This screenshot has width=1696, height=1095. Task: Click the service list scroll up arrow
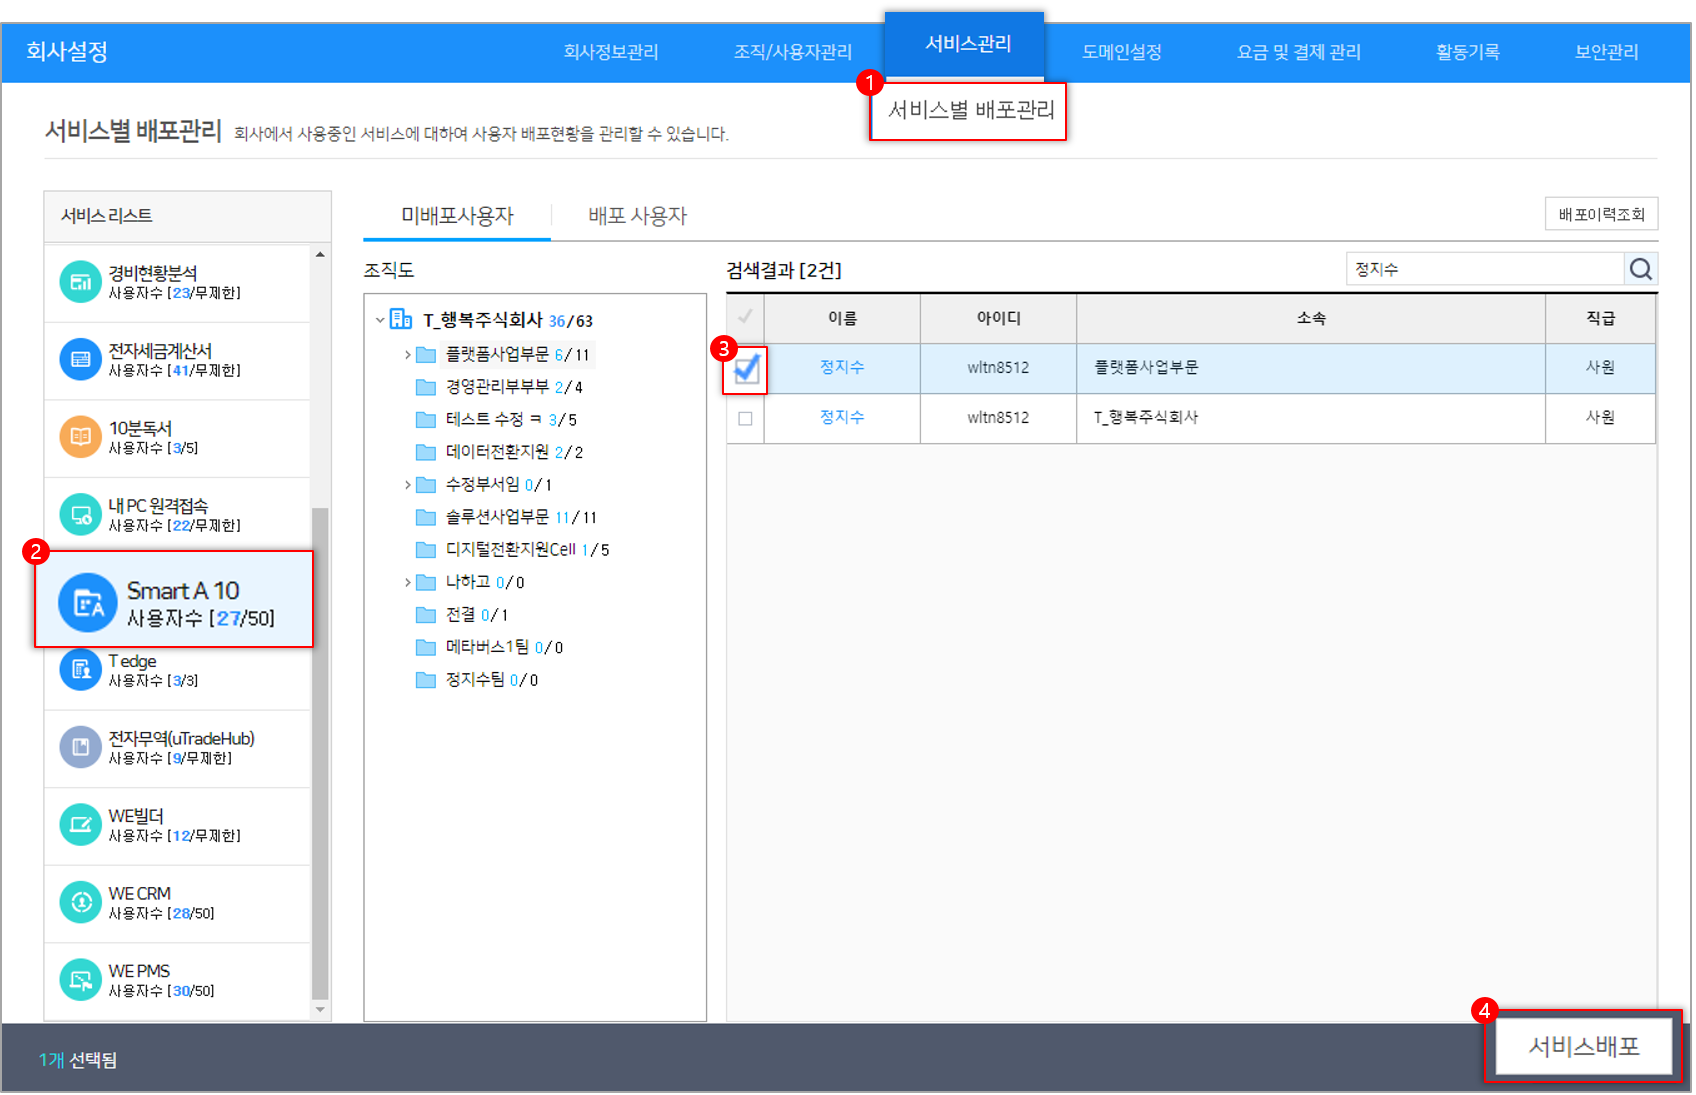click(x=320, y=255)
